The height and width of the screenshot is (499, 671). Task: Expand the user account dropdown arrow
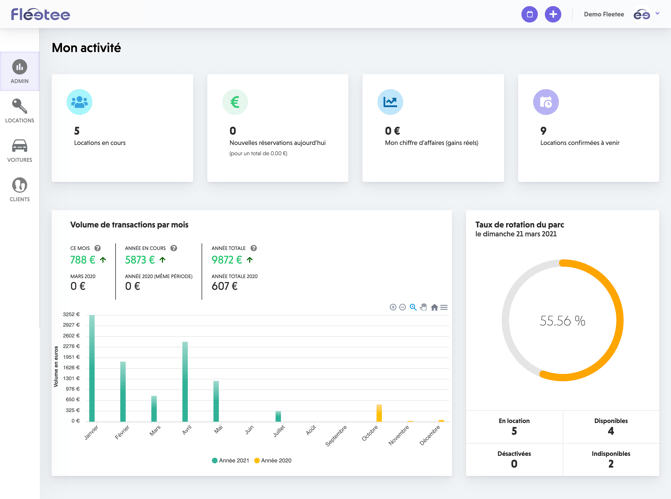[x=657, y=13]
